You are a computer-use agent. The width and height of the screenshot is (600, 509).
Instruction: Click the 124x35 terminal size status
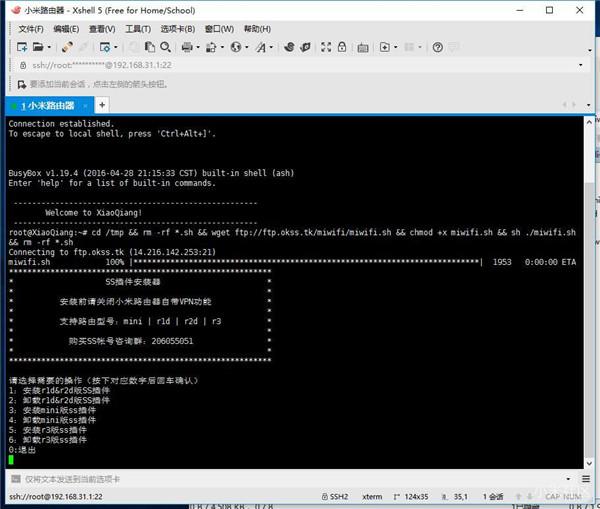pyautogui.click(x=411, y=497)
